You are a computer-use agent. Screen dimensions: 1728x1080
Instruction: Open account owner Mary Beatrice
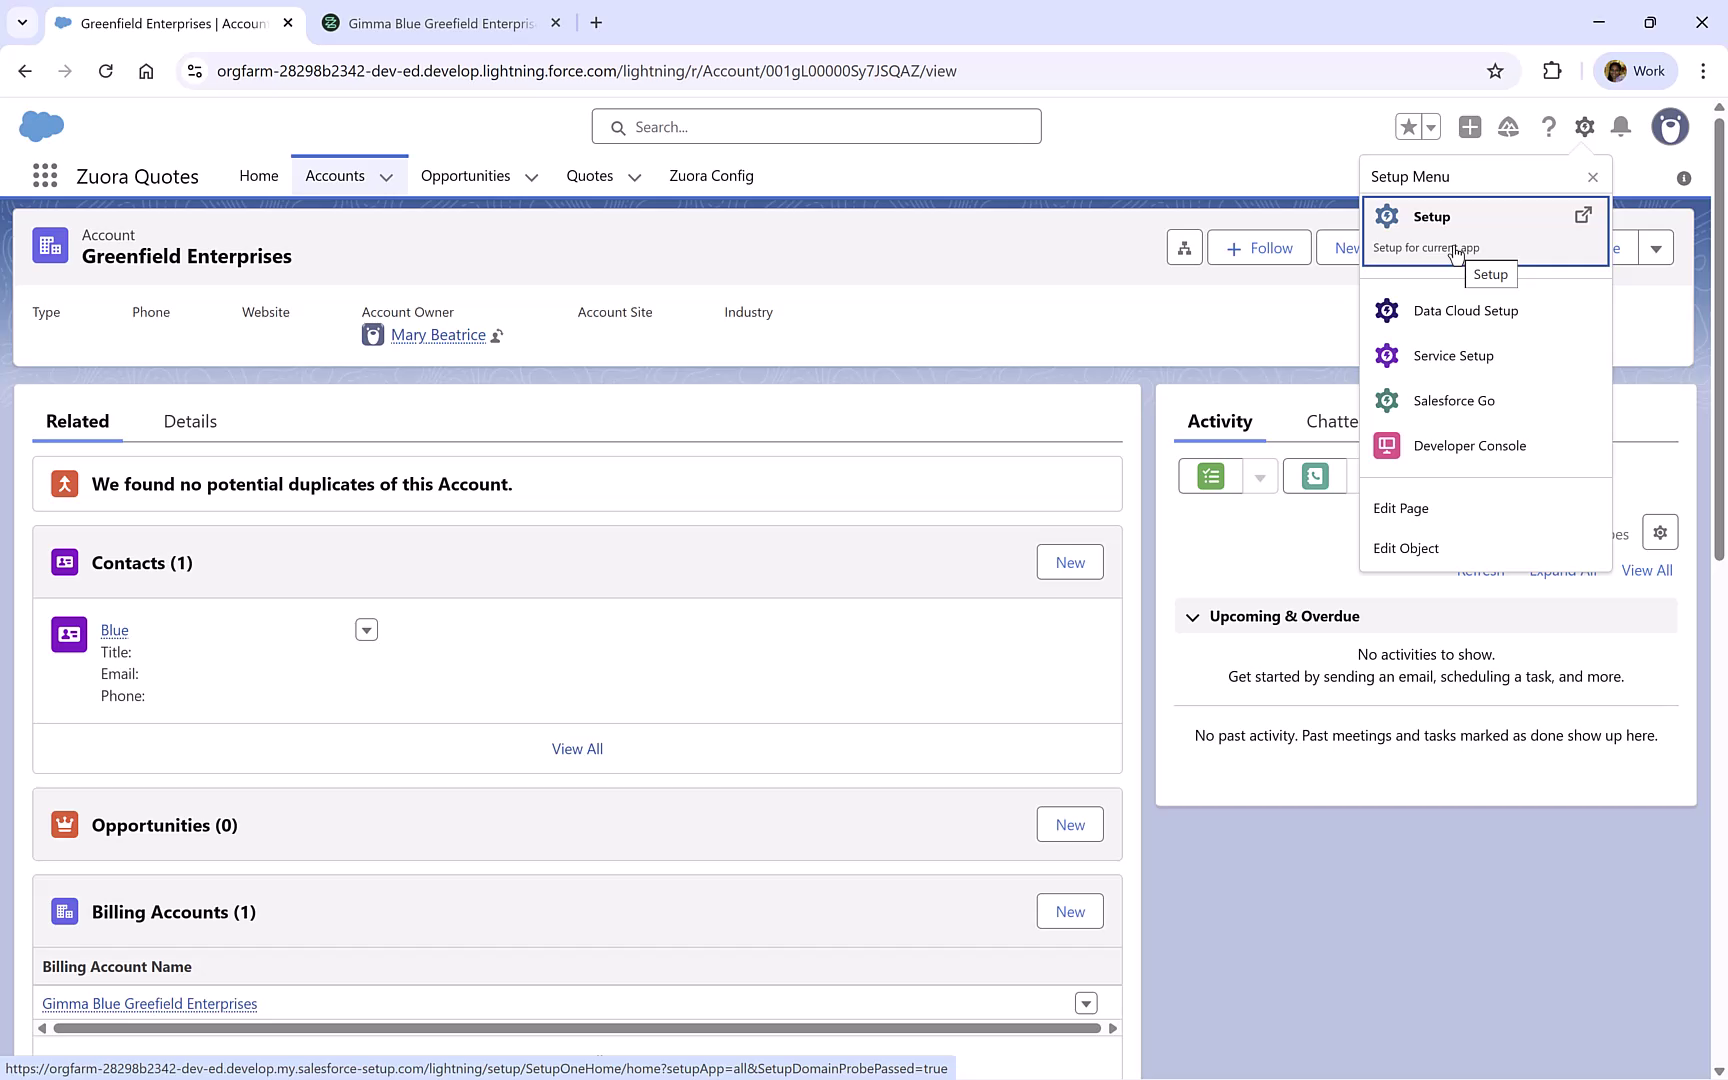tap(438, 334)
